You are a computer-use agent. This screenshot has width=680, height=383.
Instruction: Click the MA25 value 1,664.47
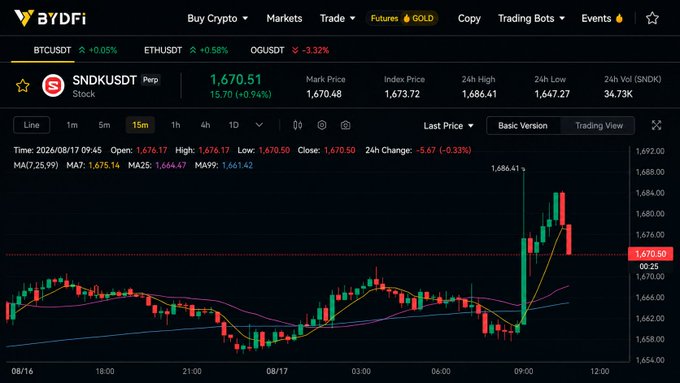tap(170, 165)
